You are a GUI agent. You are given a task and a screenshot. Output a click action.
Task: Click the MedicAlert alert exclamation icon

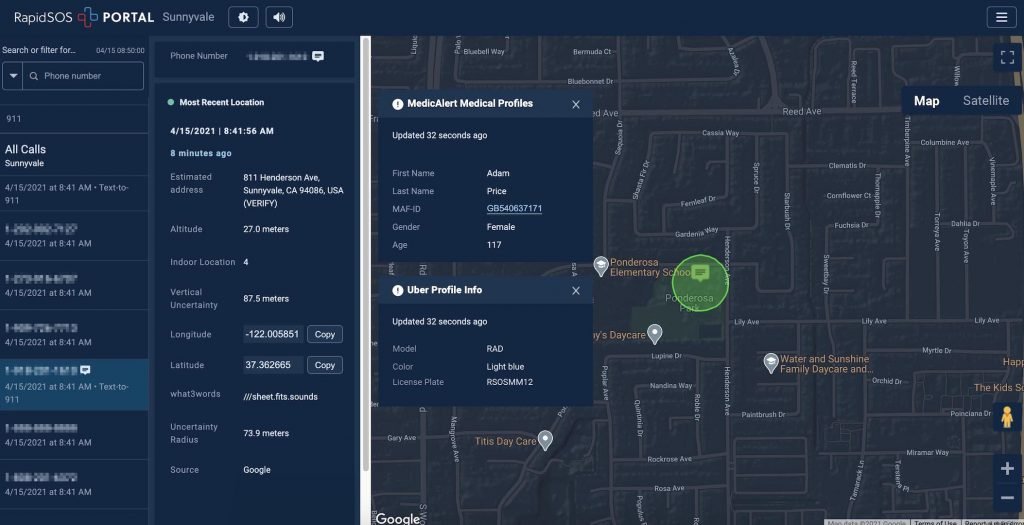click(x=397, y=104)
